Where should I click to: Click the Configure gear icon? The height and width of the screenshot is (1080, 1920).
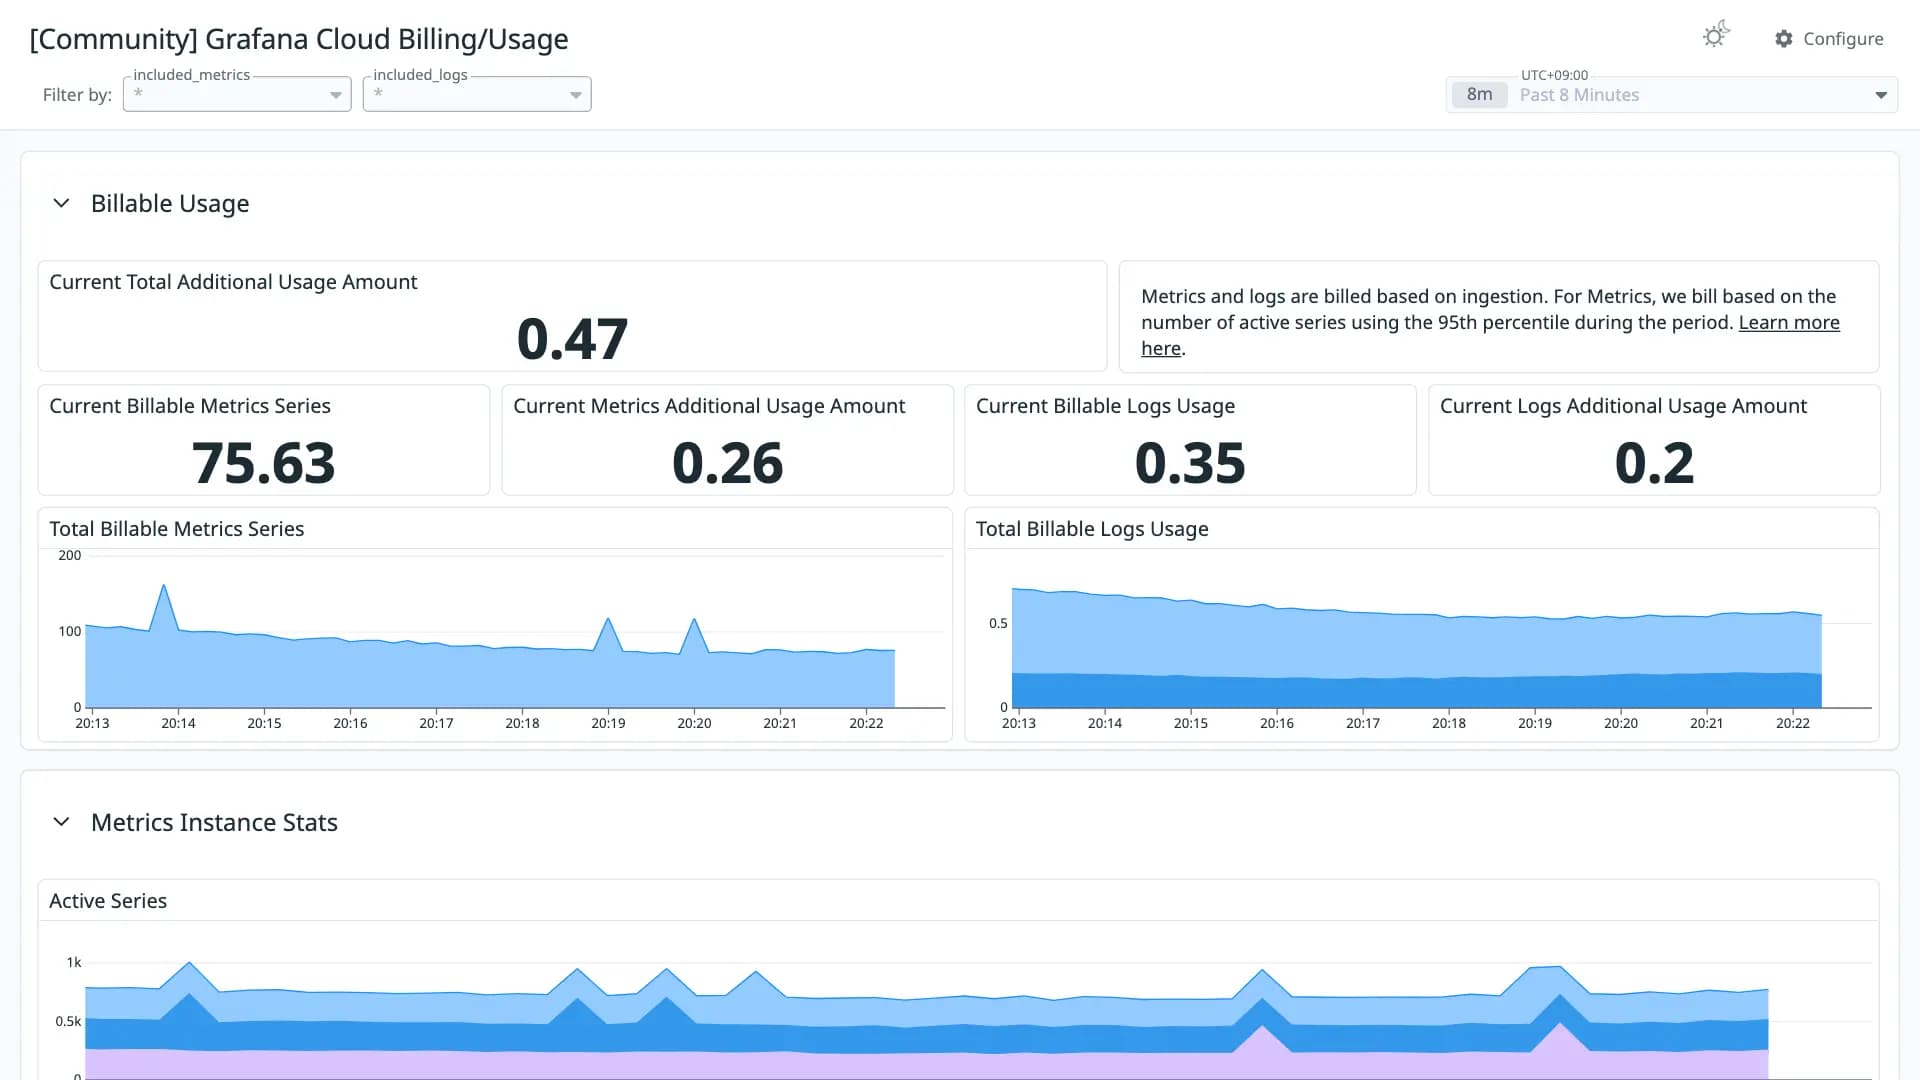(1784, 39)
